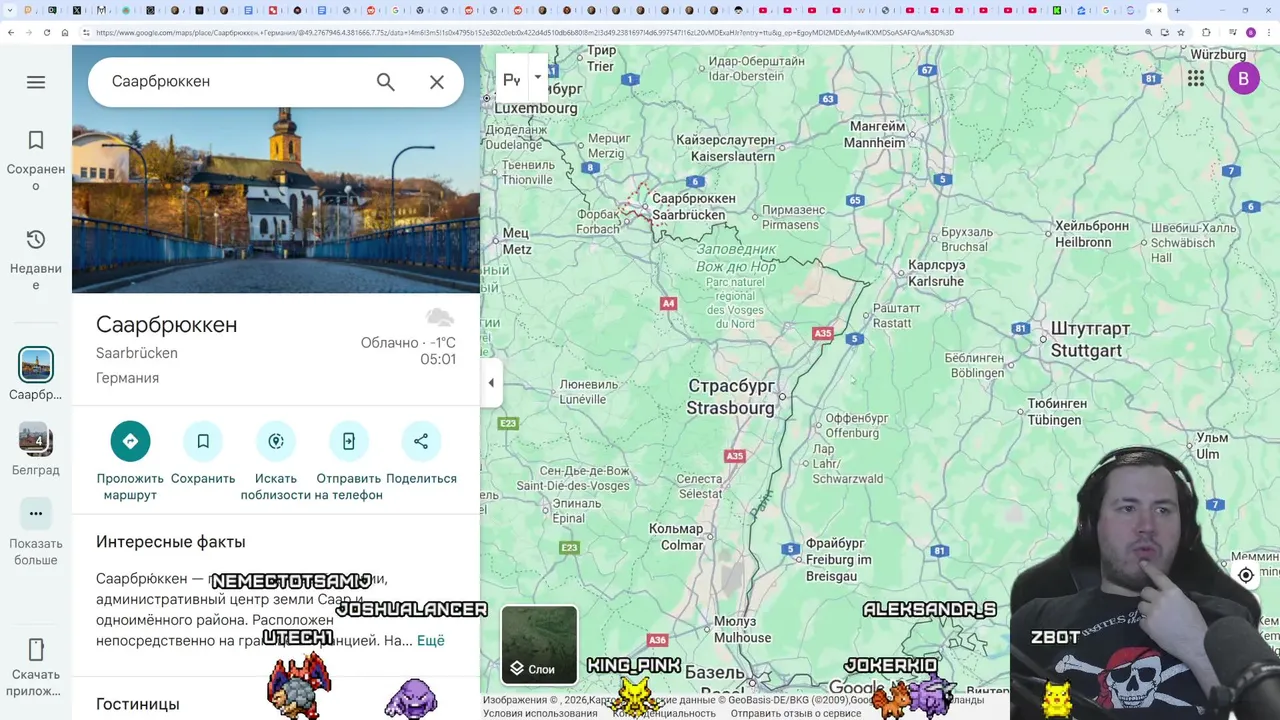
Task: Open the Google apps grid
Action: 1196,78
